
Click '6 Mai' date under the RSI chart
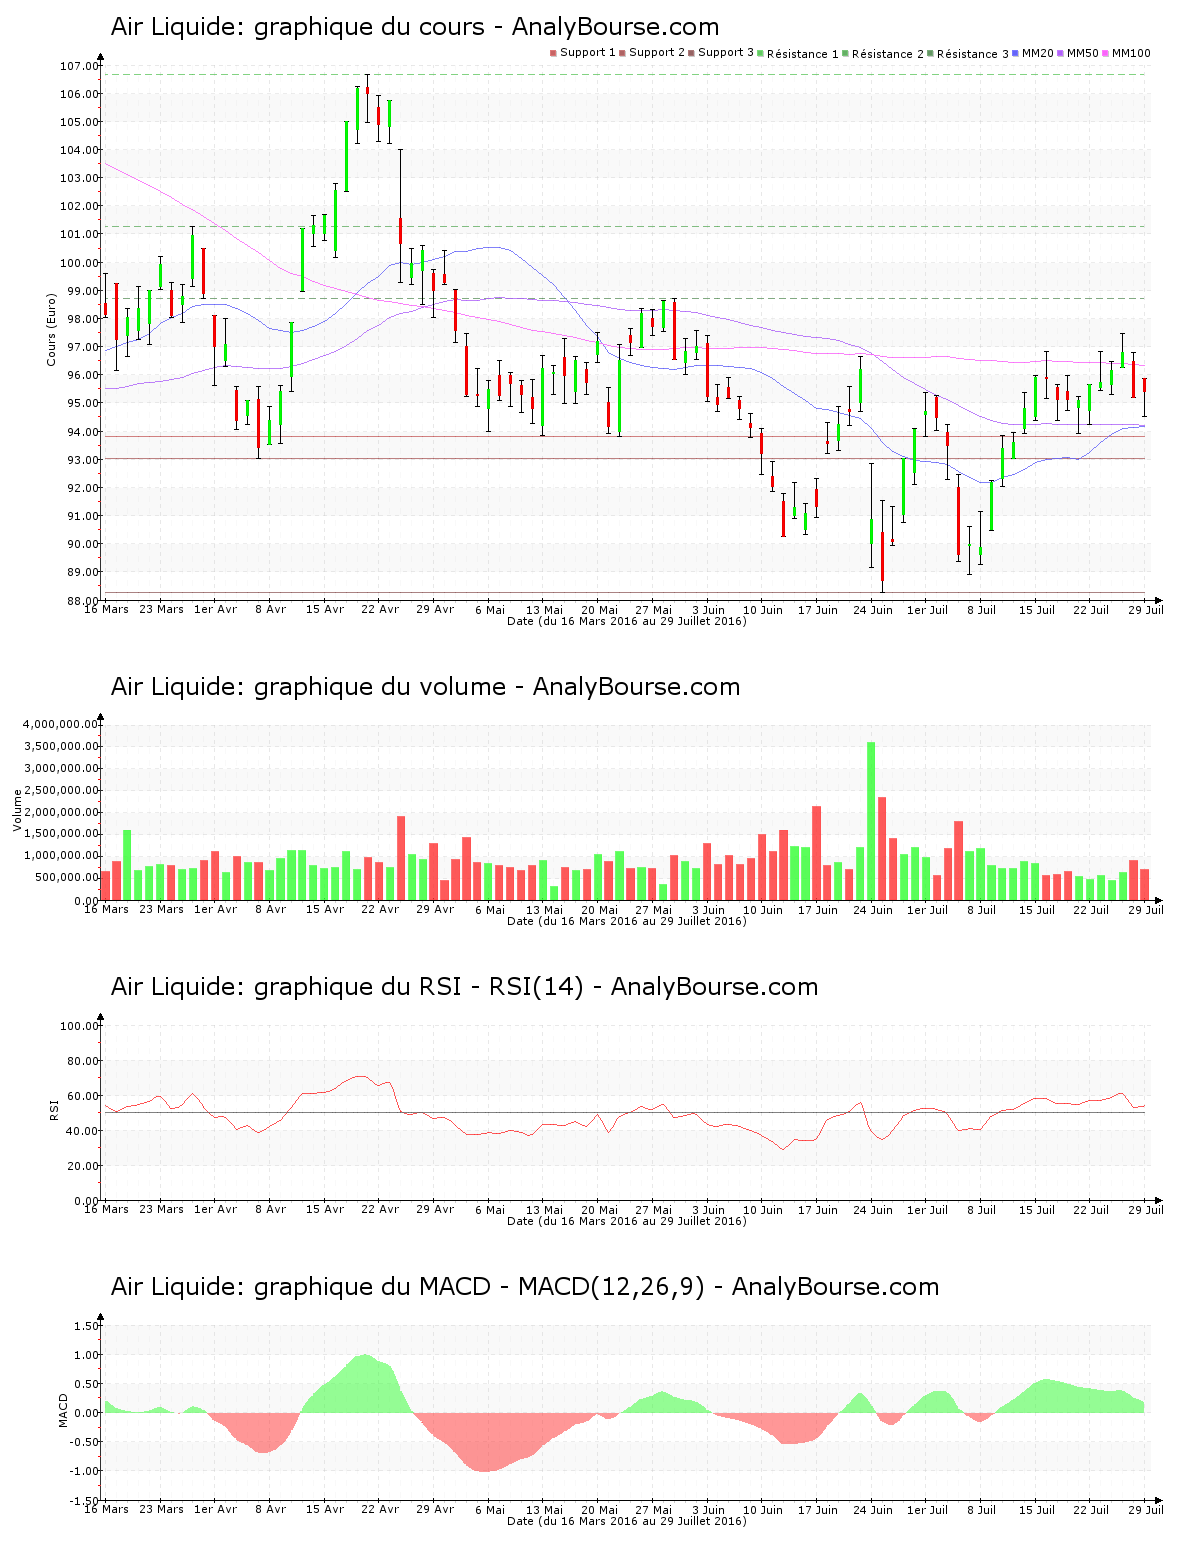click(490, 1209)
